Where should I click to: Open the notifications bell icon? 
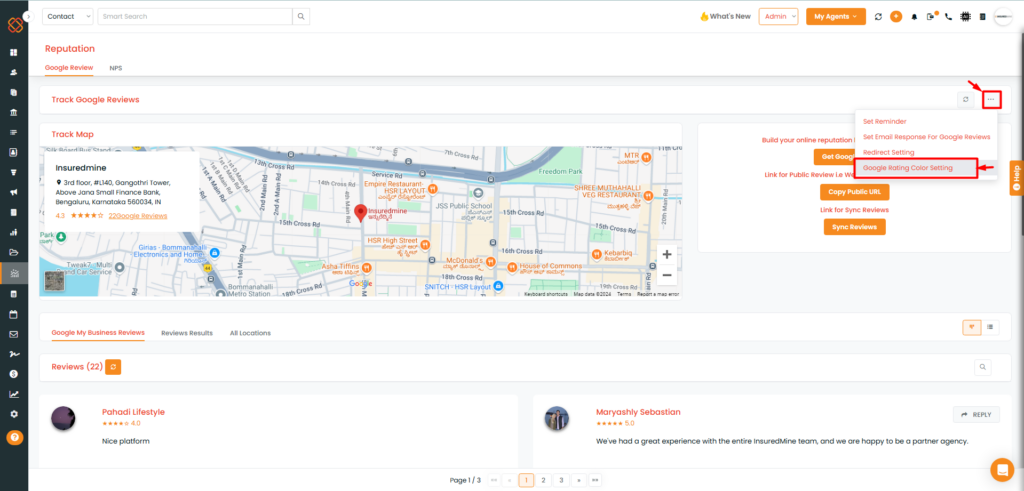pos(914,17)
